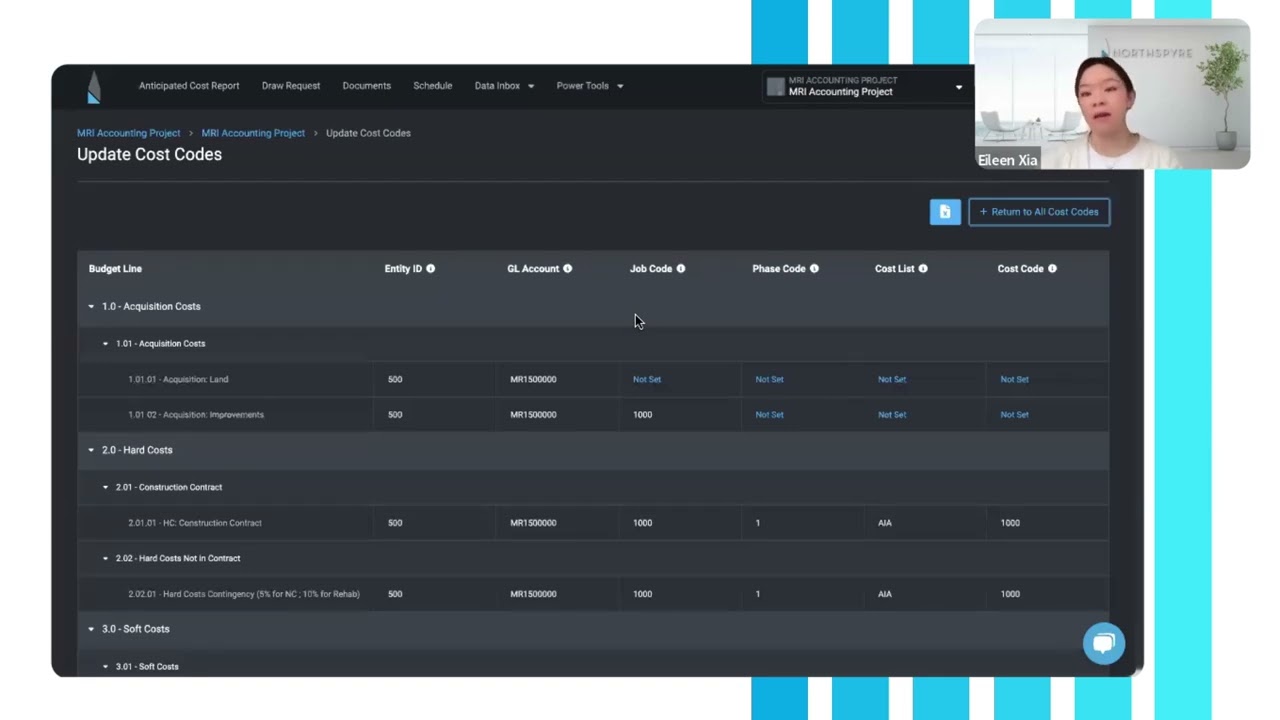Open the chat support bubble icon
The width and height of the screenshot is (1280, 720).
[1104, 644]
